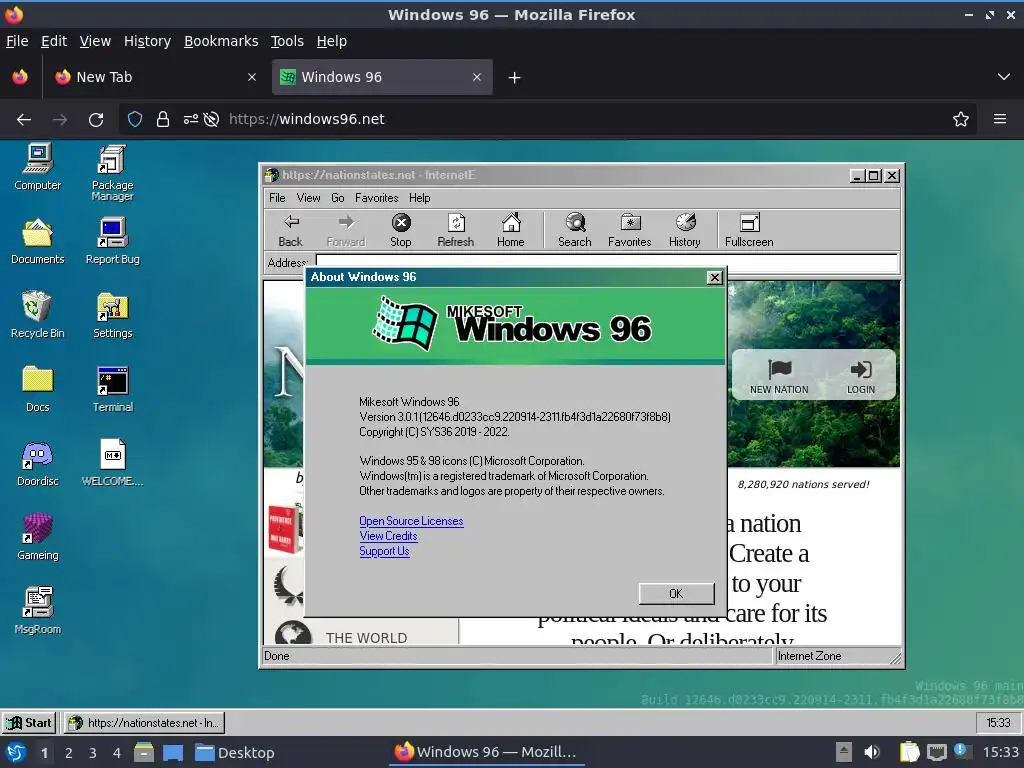The width and height of the screenshot is (1024, 768).
Task: Select the nationstates.net taskbar button
Action: [x=144, y=723]
